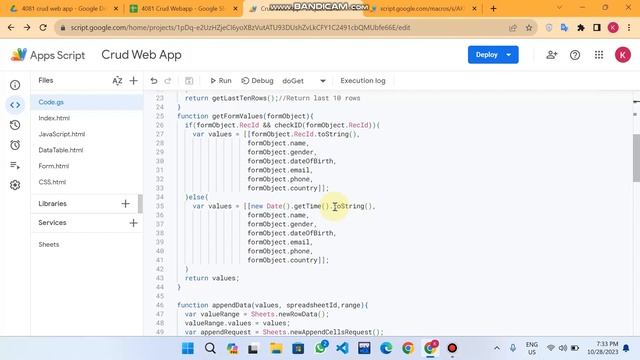640x360 pixels.
Task: Click line number 46 in the gutter
Action: click(160, 305)
